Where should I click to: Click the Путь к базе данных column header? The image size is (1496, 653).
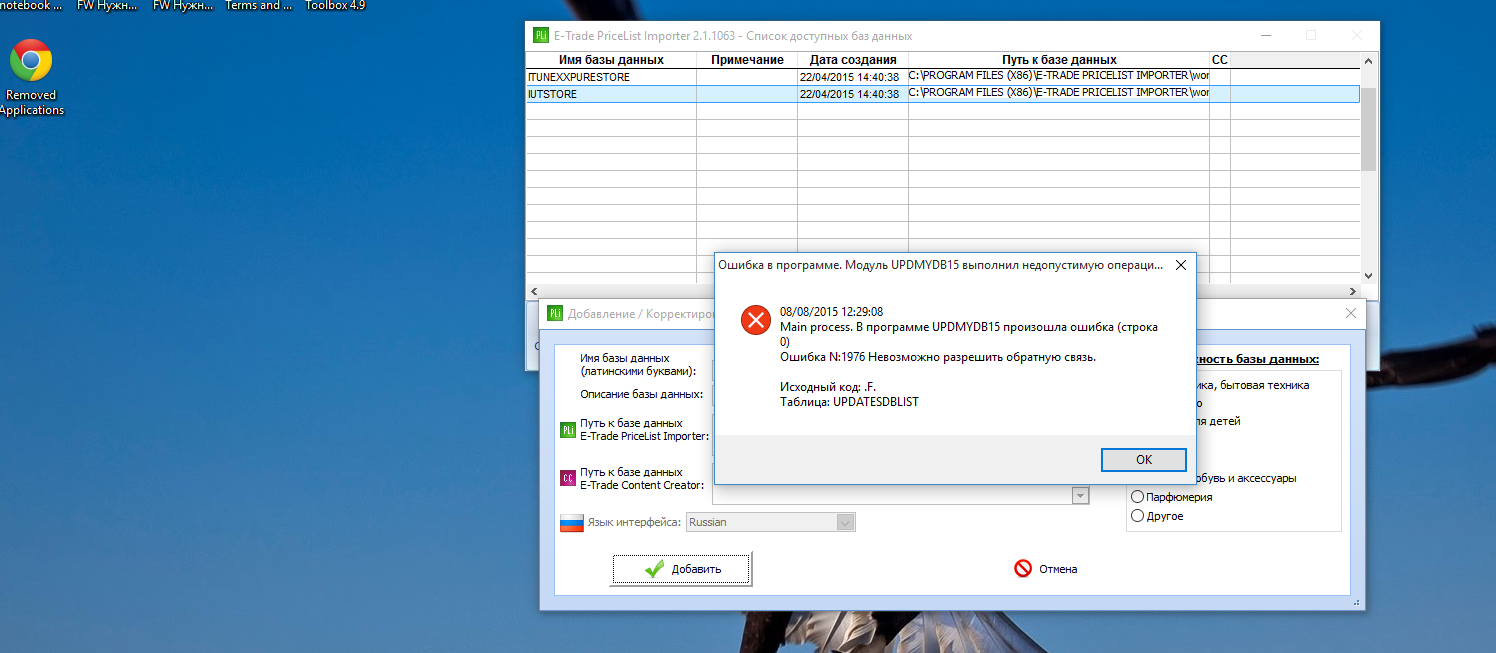[x=1059, y=60]
